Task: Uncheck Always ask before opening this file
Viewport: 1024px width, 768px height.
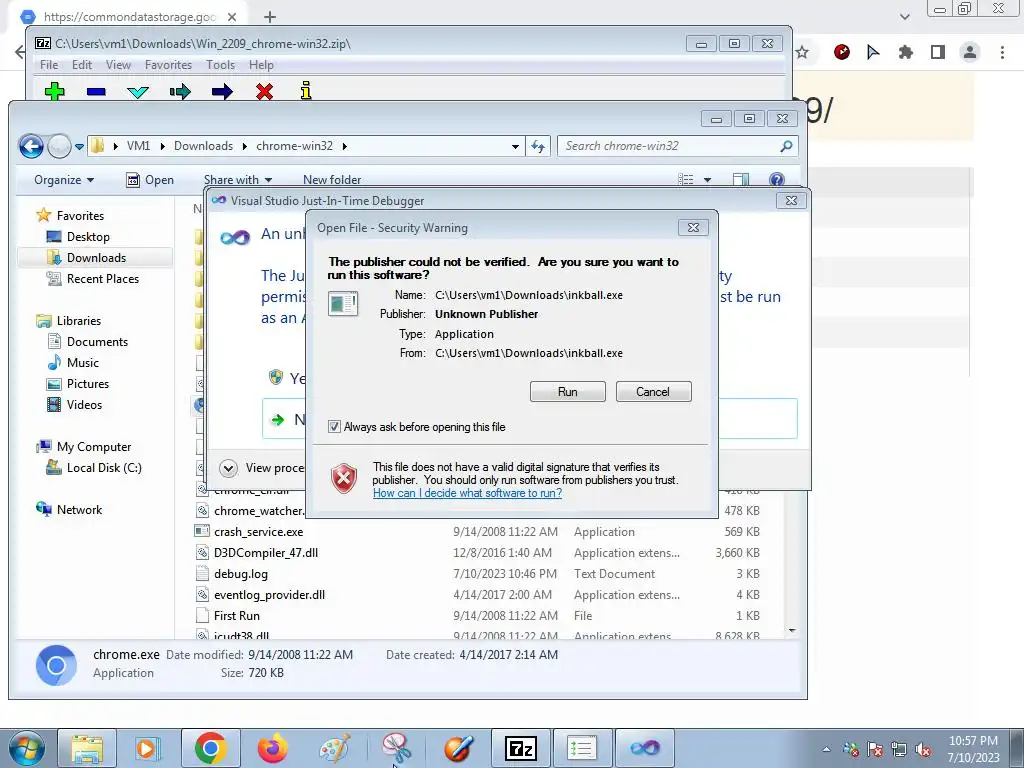Action: 334,427
